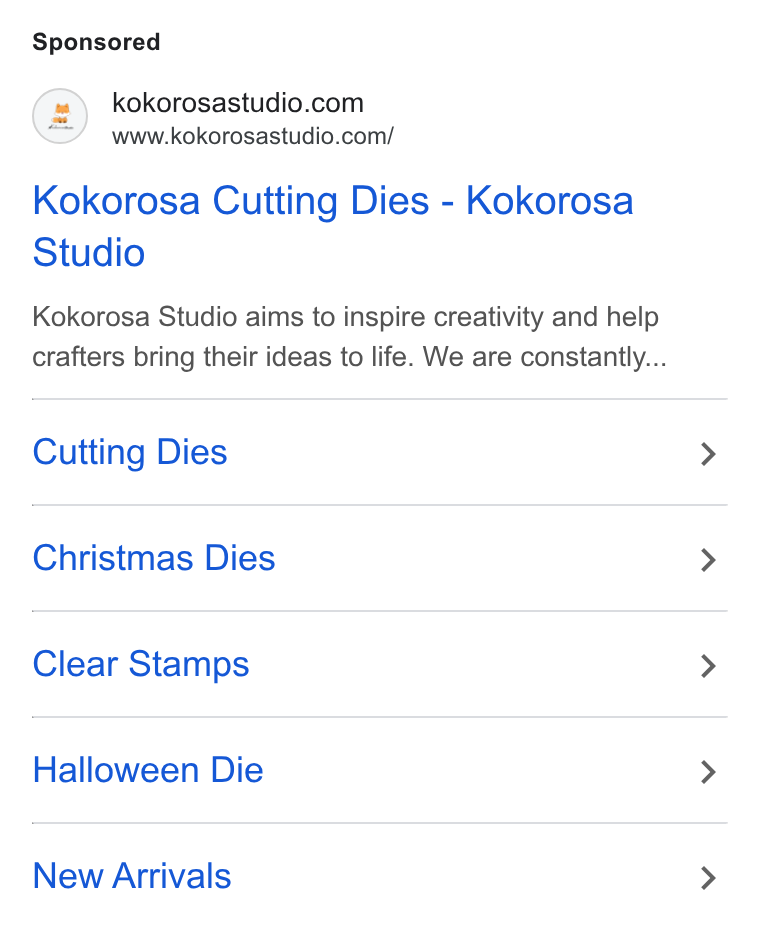Viewport: 760px width, 928px height.
Task: Open the Clear Stamps chevron arrow
Action: coord(708,666)
